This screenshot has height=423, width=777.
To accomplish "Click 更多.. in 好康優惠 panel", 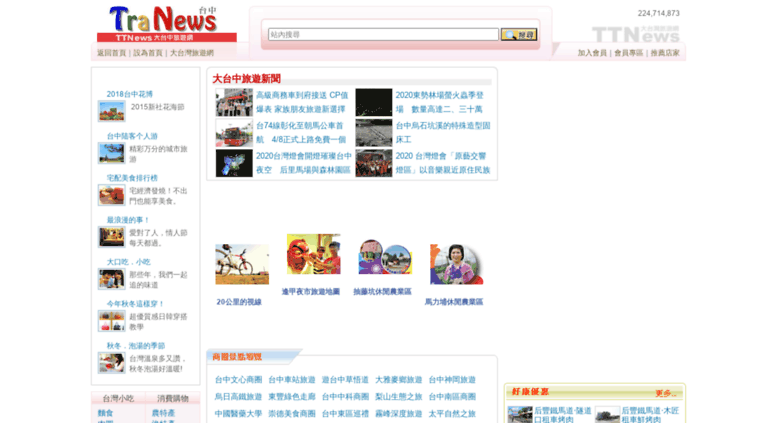I will [666, 393].
